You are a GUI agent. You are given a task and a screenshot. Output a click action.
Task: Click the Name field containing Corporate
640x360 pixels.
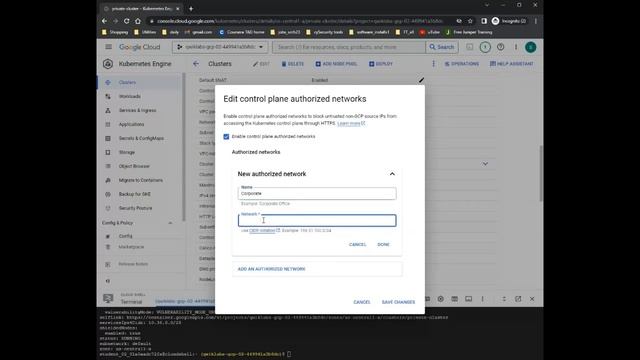317,193
